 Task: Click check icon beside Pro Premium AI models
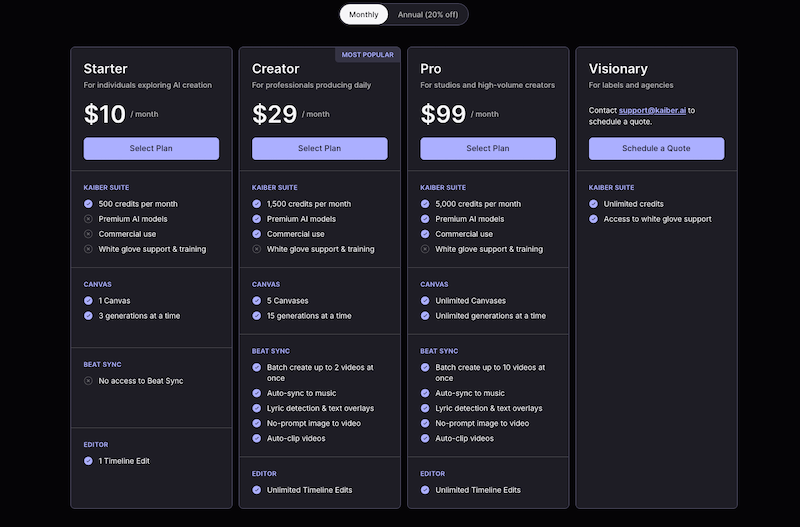click(425, 219)
